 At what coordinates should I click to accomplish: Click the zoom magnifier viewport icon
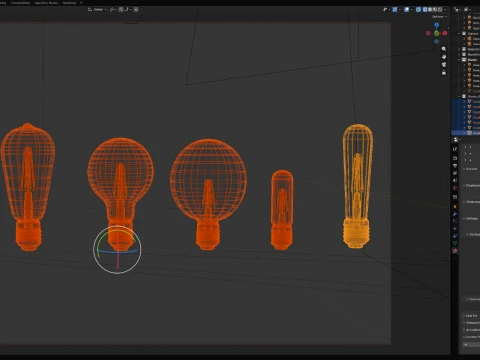(x=444, y=49)
